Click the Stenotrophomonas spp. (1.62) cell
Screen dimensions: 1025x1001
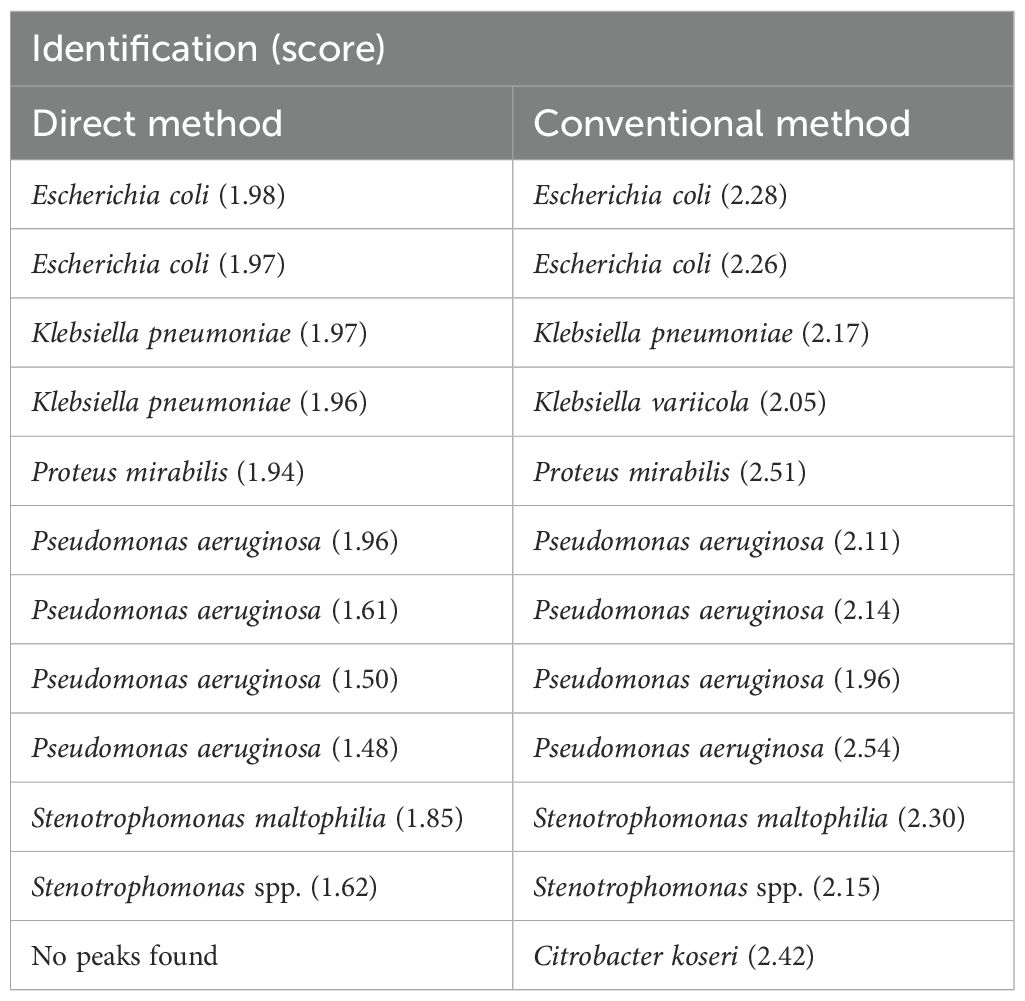click(204, 887)
